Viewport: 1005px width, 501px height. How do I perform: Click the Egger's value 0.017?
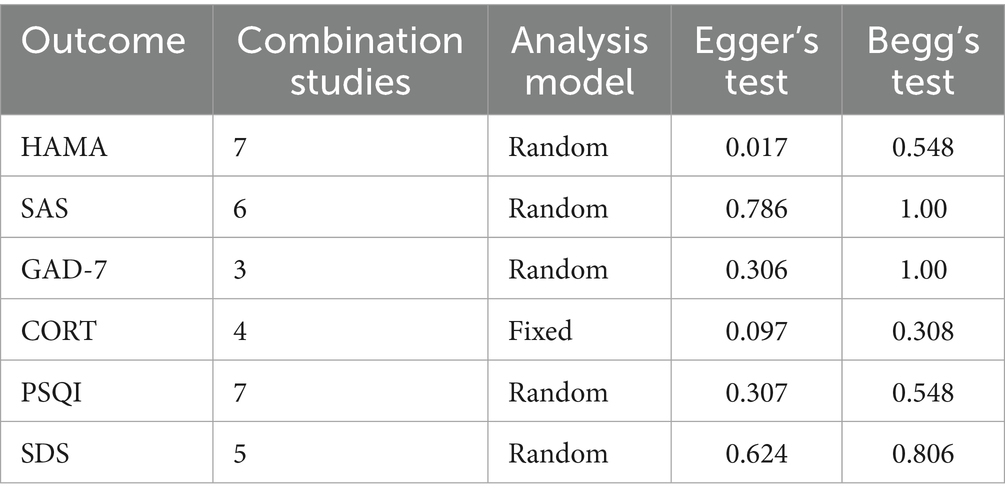757,147
